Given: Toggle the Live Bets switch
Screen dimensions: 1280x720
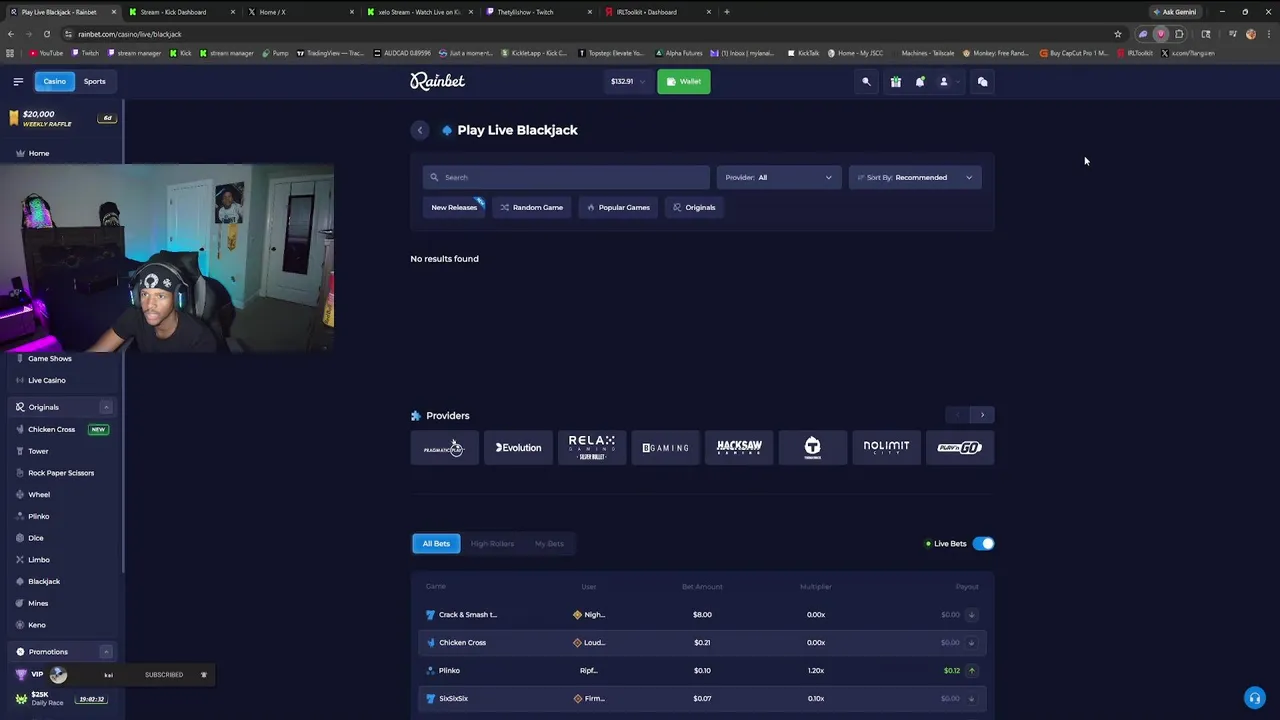Looking at the screenshot, I should pos(984,544).
